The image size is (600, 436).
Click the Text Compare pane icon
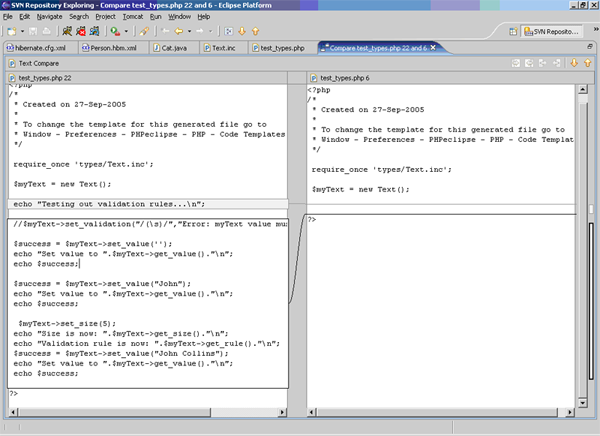point(12,63)
